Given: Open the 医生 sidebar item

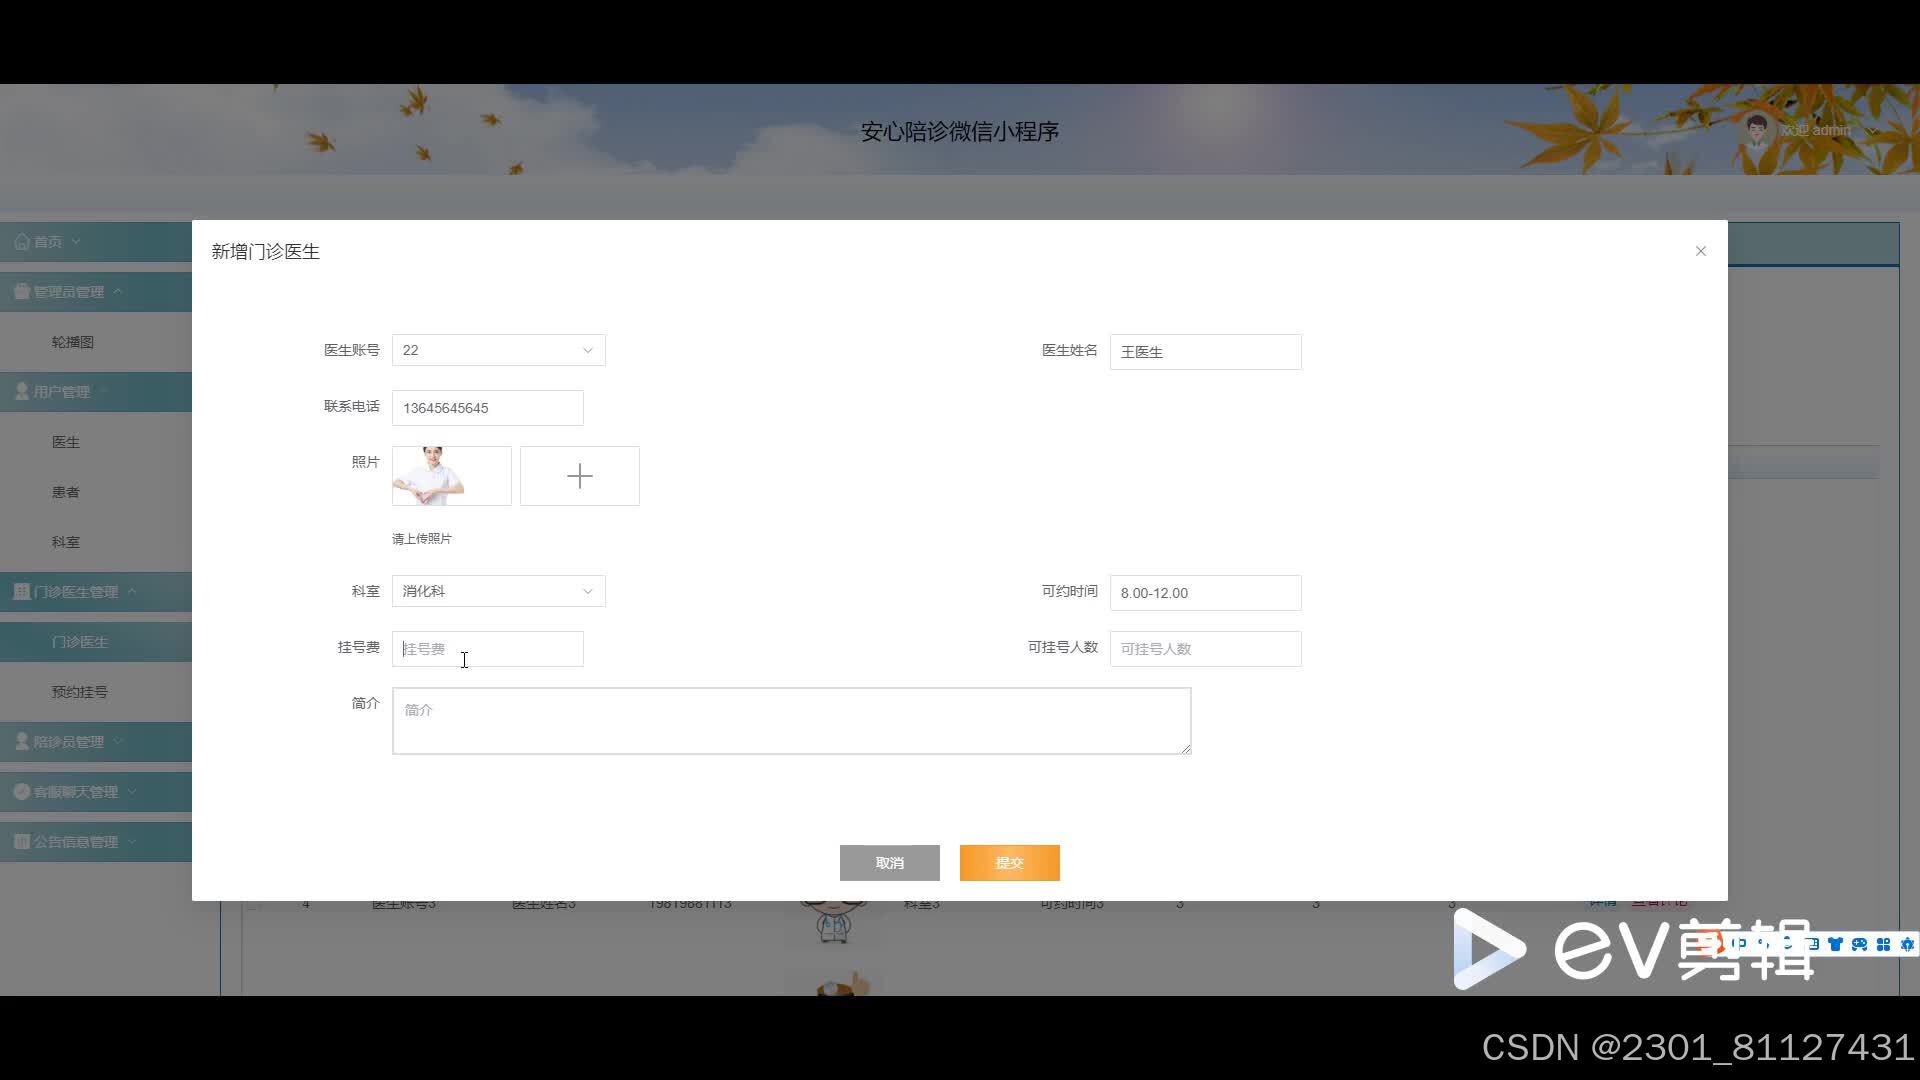Looking at the screenshot, I should (66, 442).
